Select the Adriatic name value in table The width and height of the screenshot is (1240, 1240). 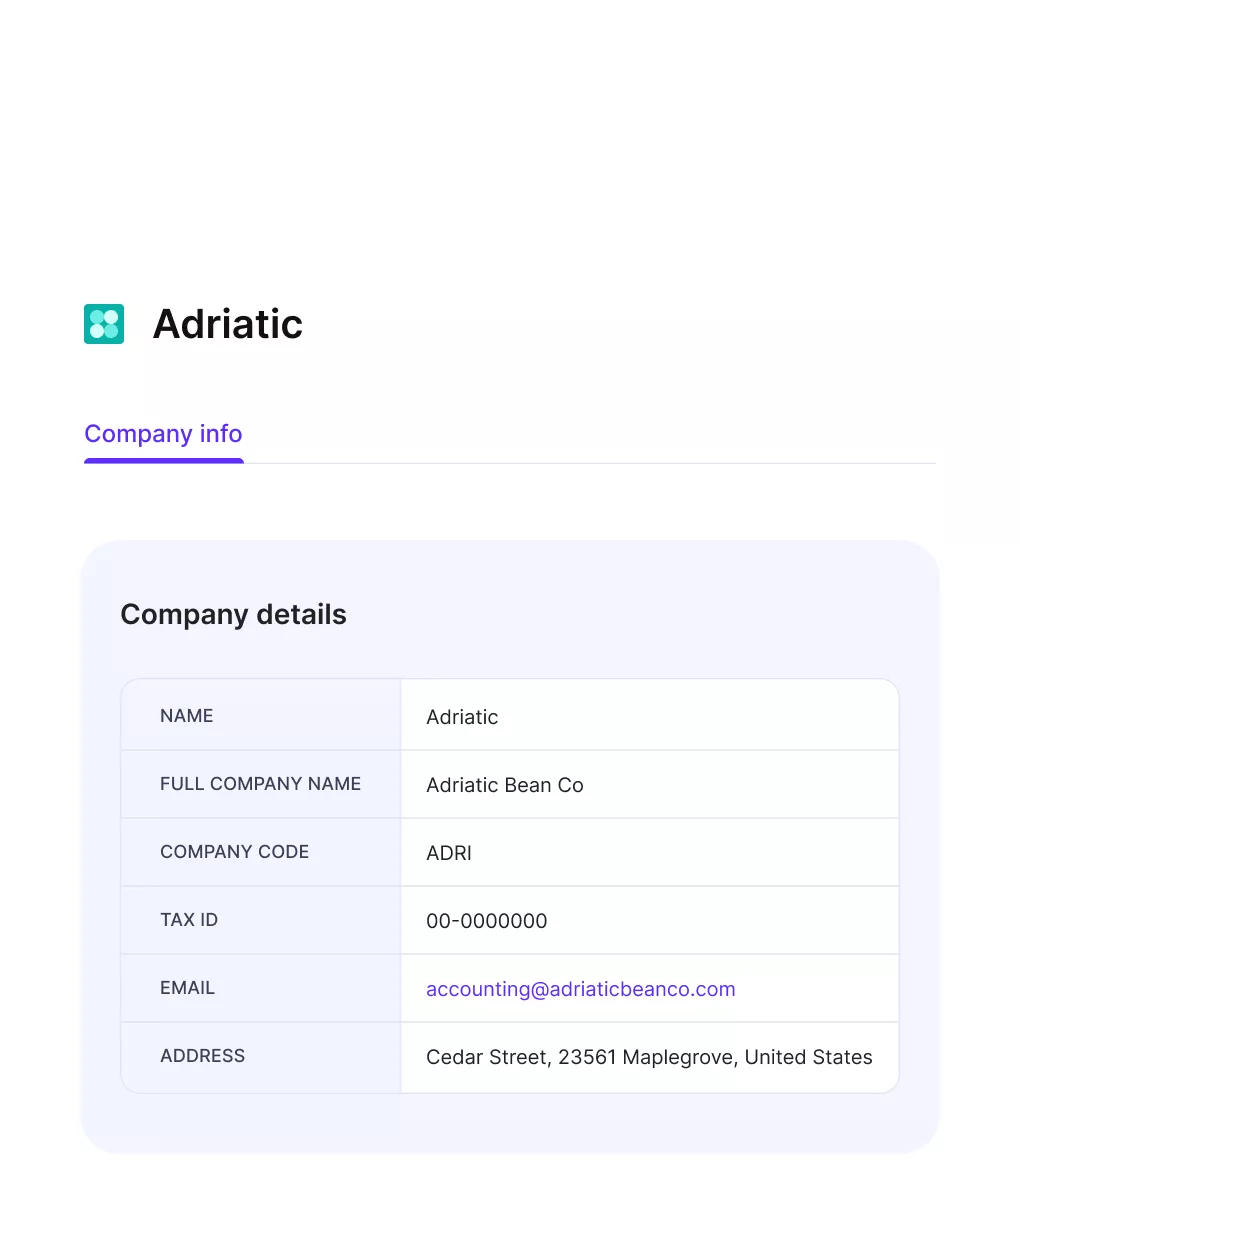[x=462, y=717]
